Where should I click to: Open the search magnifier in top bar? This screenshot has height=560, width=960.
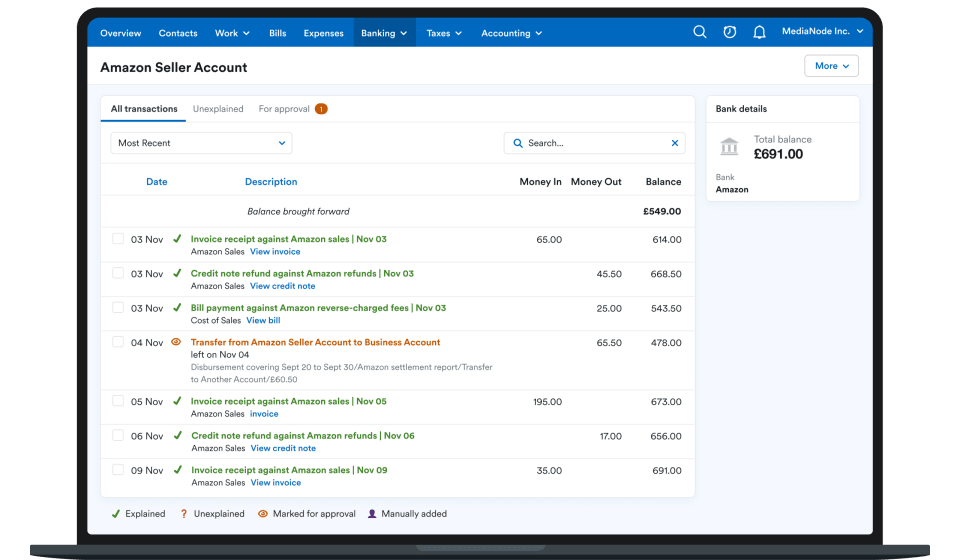click(699, 32)
